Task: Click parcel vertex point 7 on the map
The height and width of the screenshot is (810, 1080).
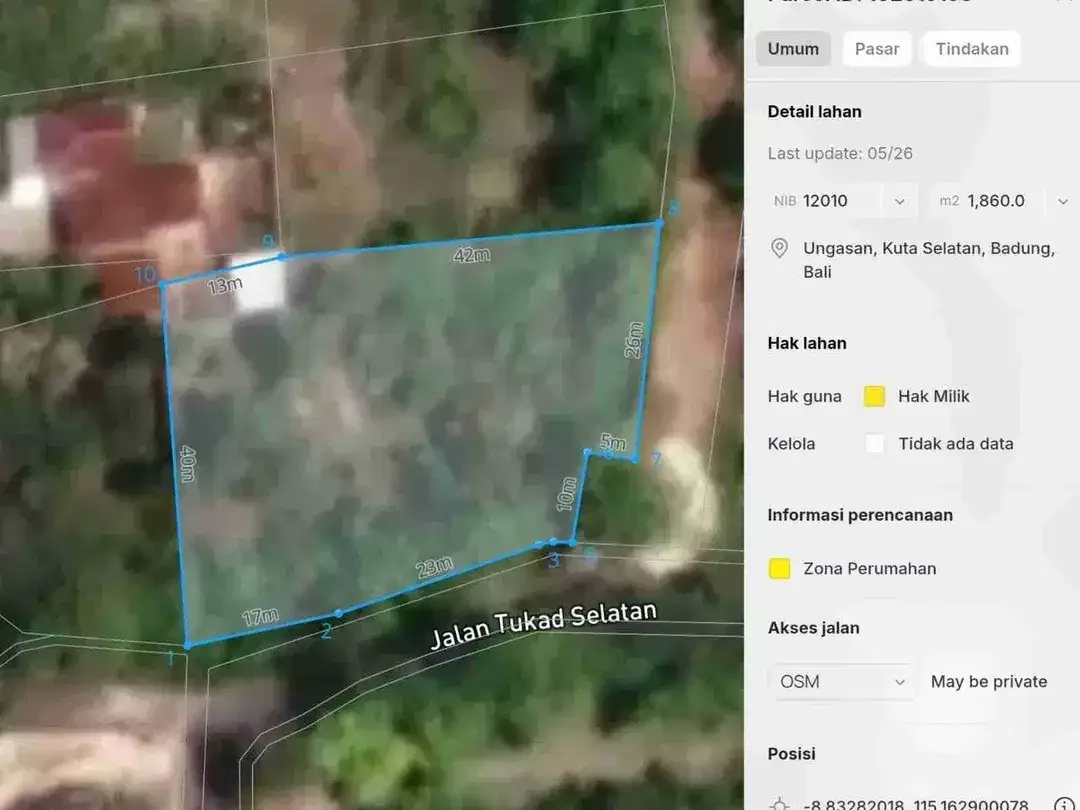Action: point(635,459)
